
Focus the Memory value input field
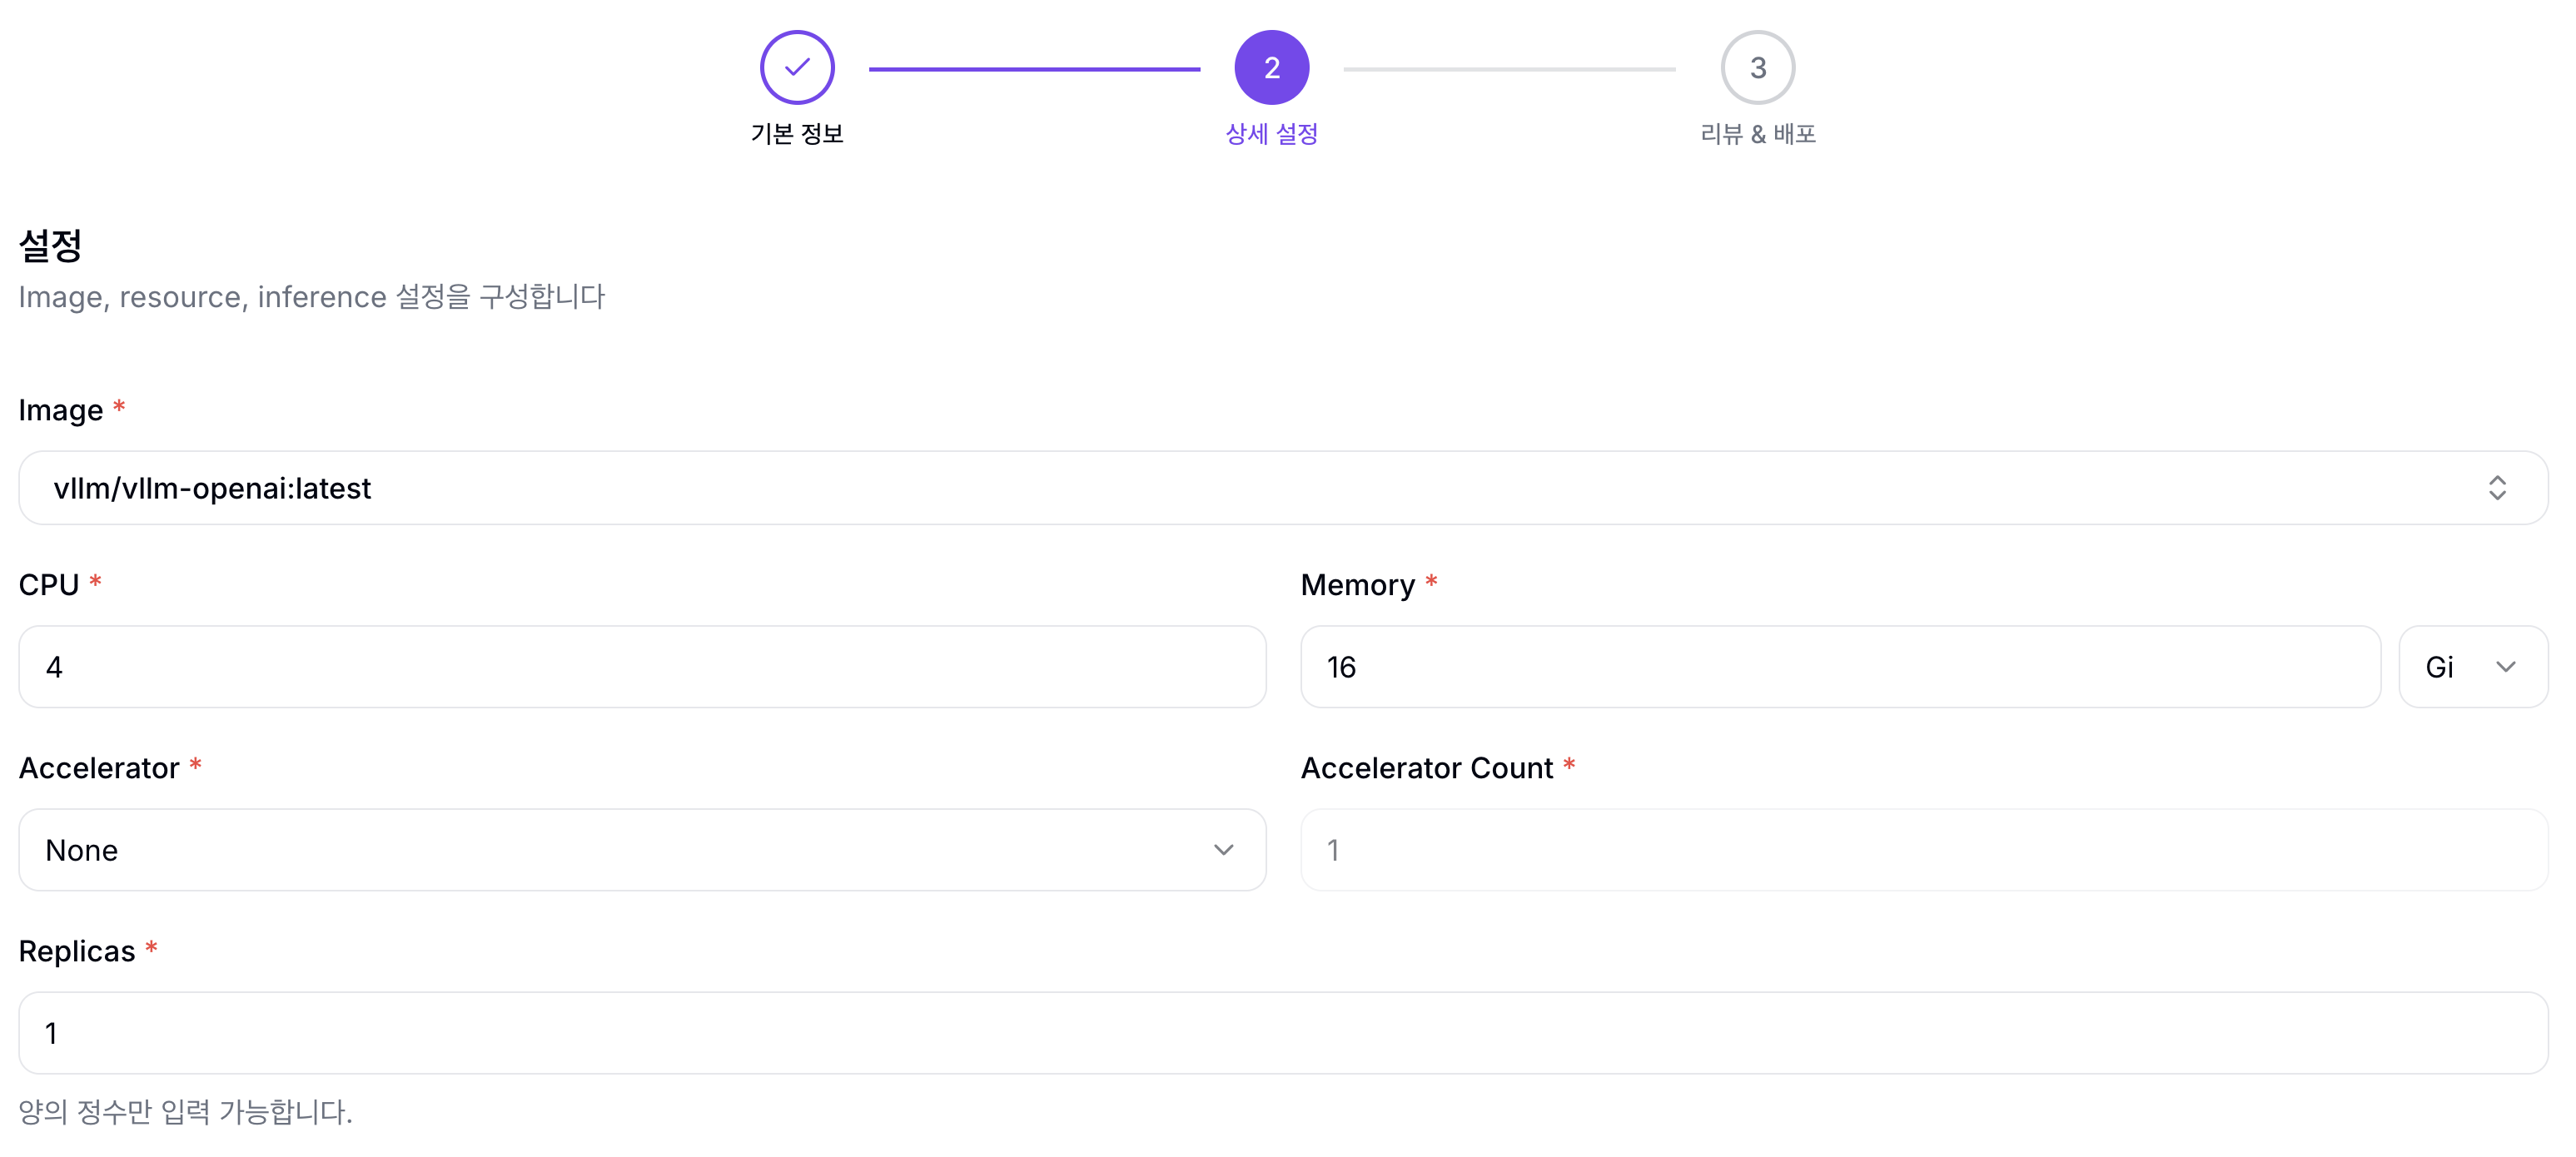click(x=1840, y=667)
